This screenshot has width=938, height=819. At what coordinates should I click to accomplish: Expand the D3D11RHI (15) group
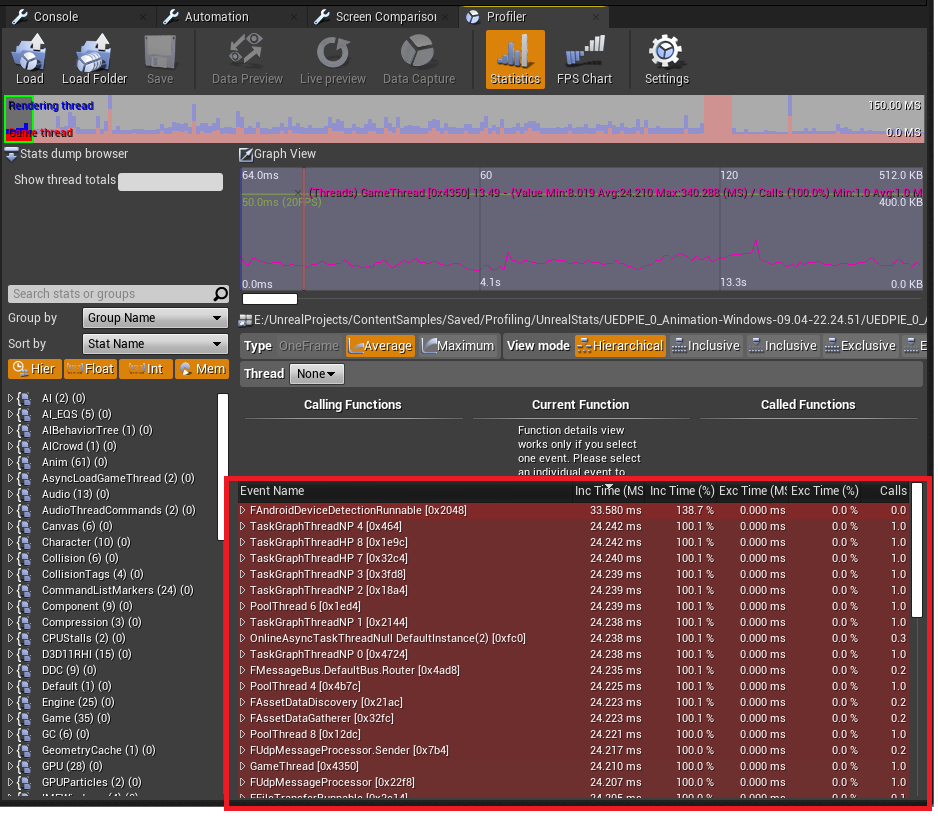(x=10, y=654)
